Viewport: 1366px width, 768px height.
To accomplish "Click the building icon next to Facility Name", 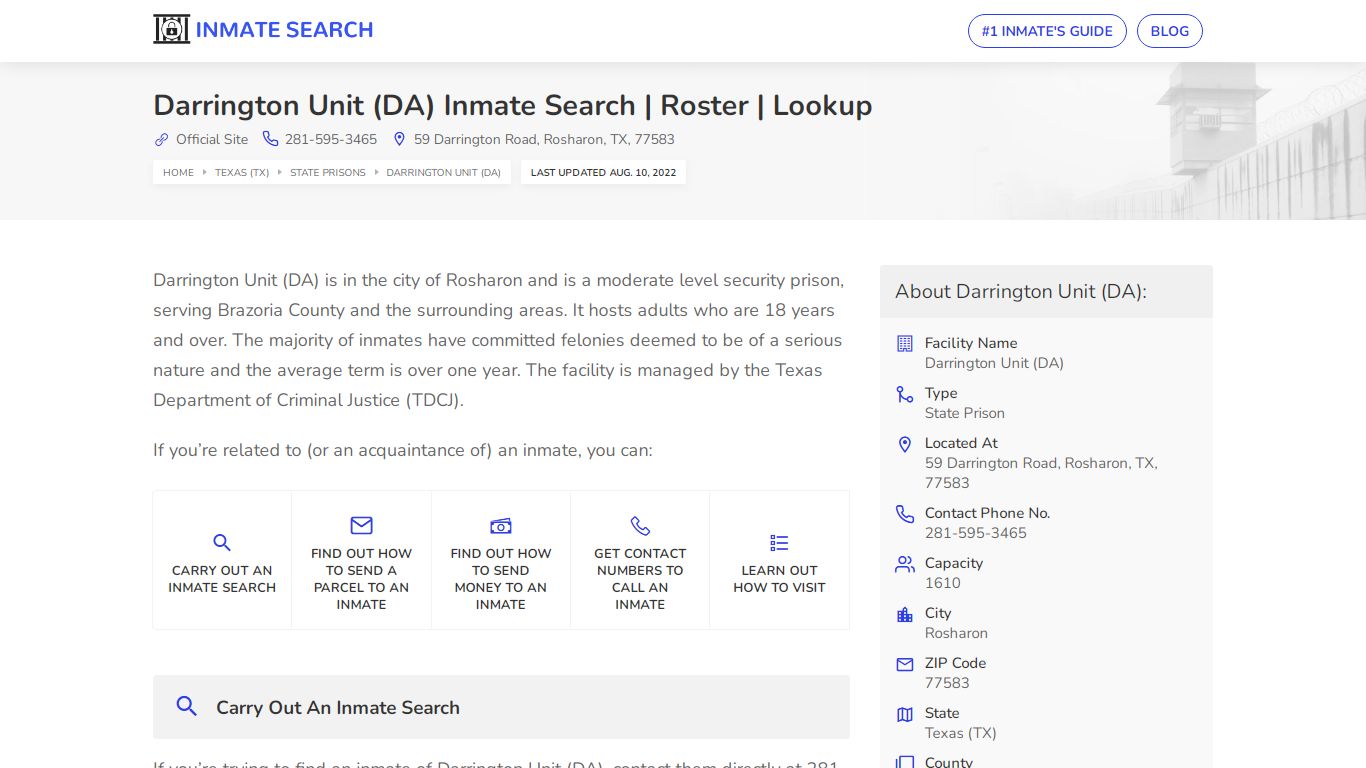I will pos(905,344).
